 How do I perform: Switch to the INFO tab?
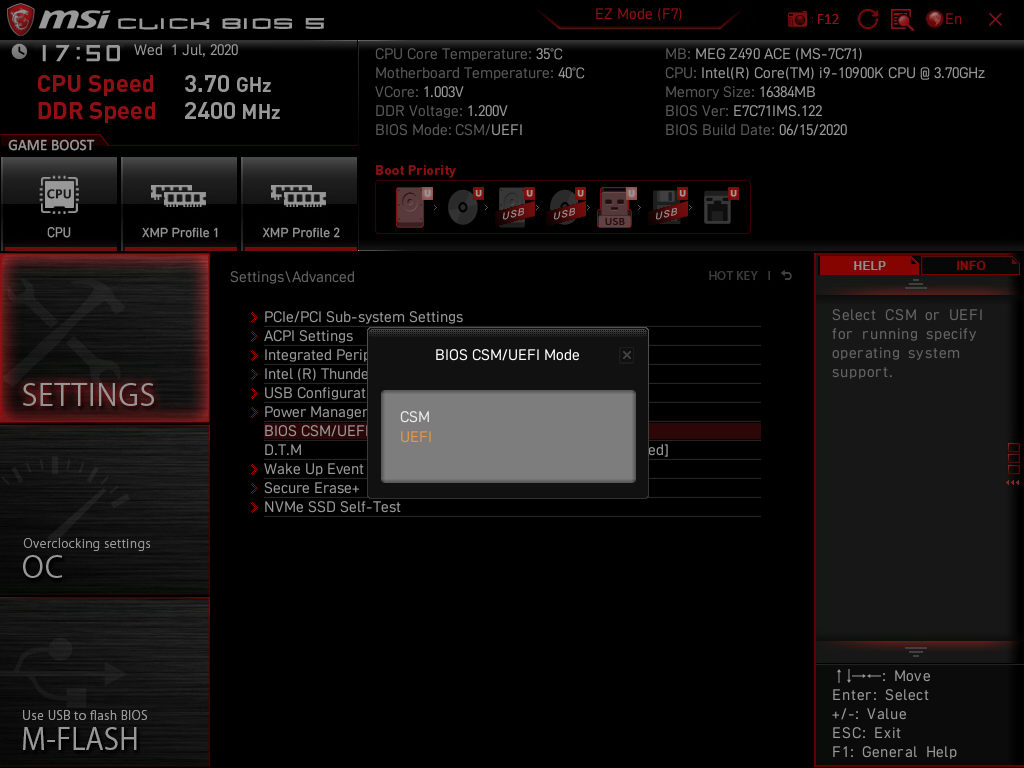point(969,264)
